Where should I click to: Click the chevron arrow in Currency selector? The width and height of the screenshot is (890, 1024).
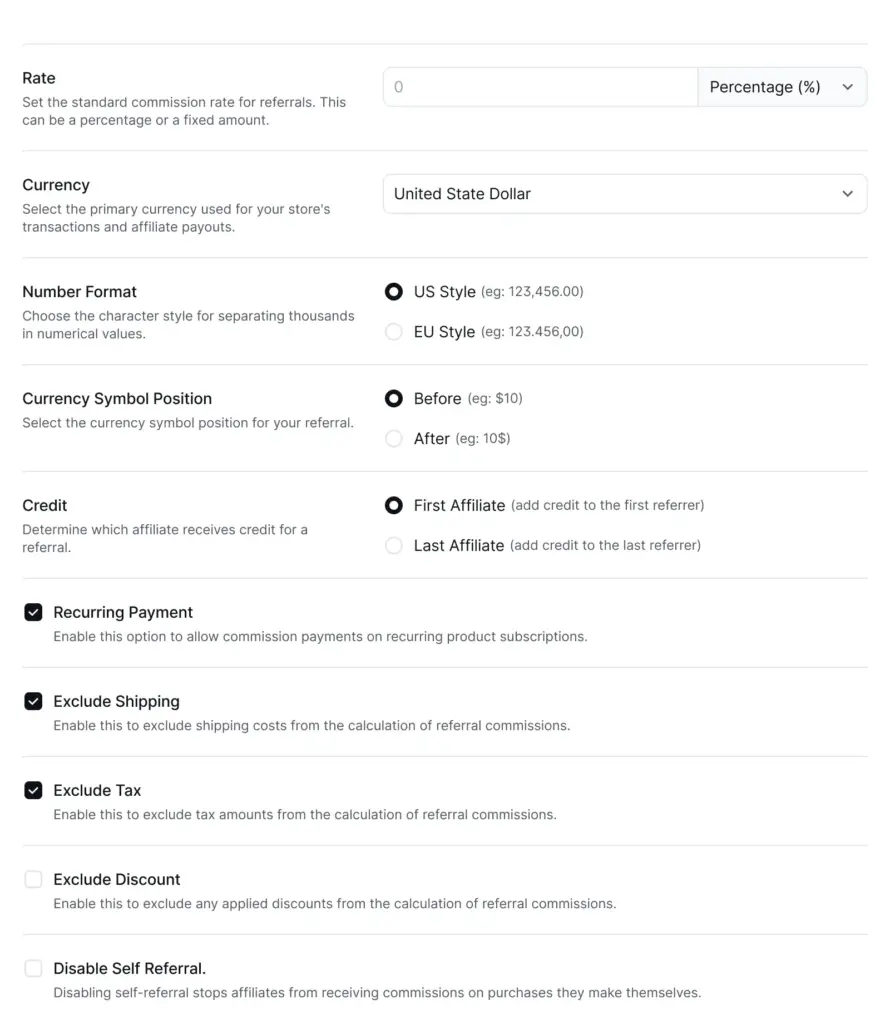848,194
